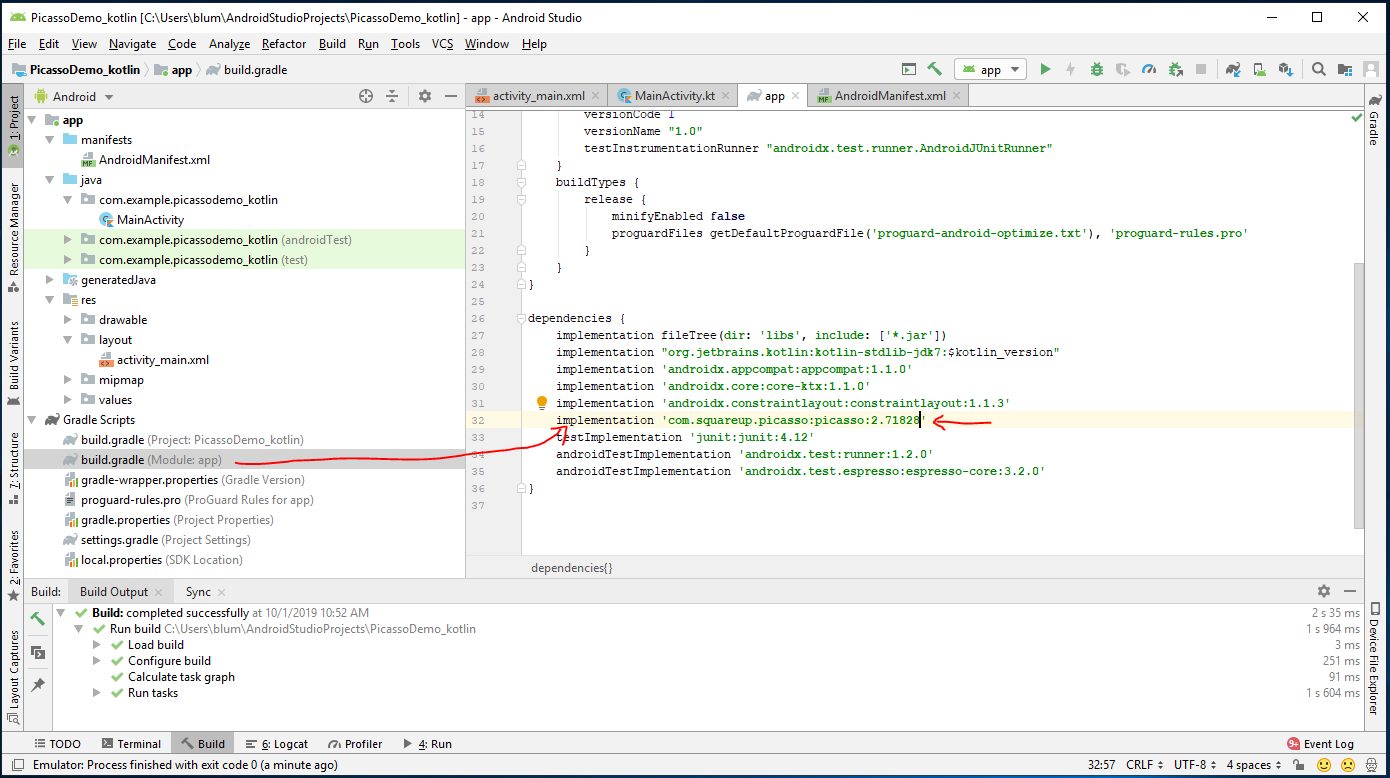Screen dimensions: 1390x778
Task: Click the sad face feedback icon
Action: [x=1348, y=765]
